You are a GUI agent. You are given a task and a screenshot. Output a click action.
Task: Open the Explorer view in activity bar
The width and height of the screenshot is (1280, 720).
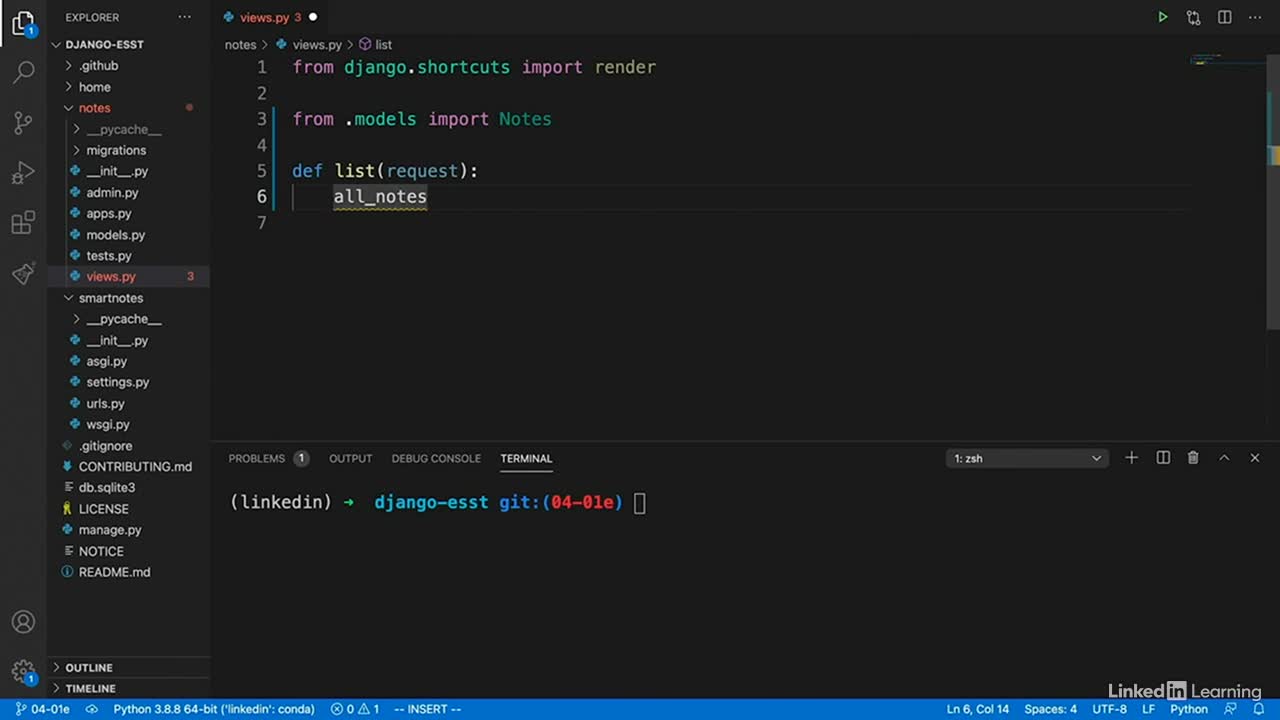click(x=23, y=24)
